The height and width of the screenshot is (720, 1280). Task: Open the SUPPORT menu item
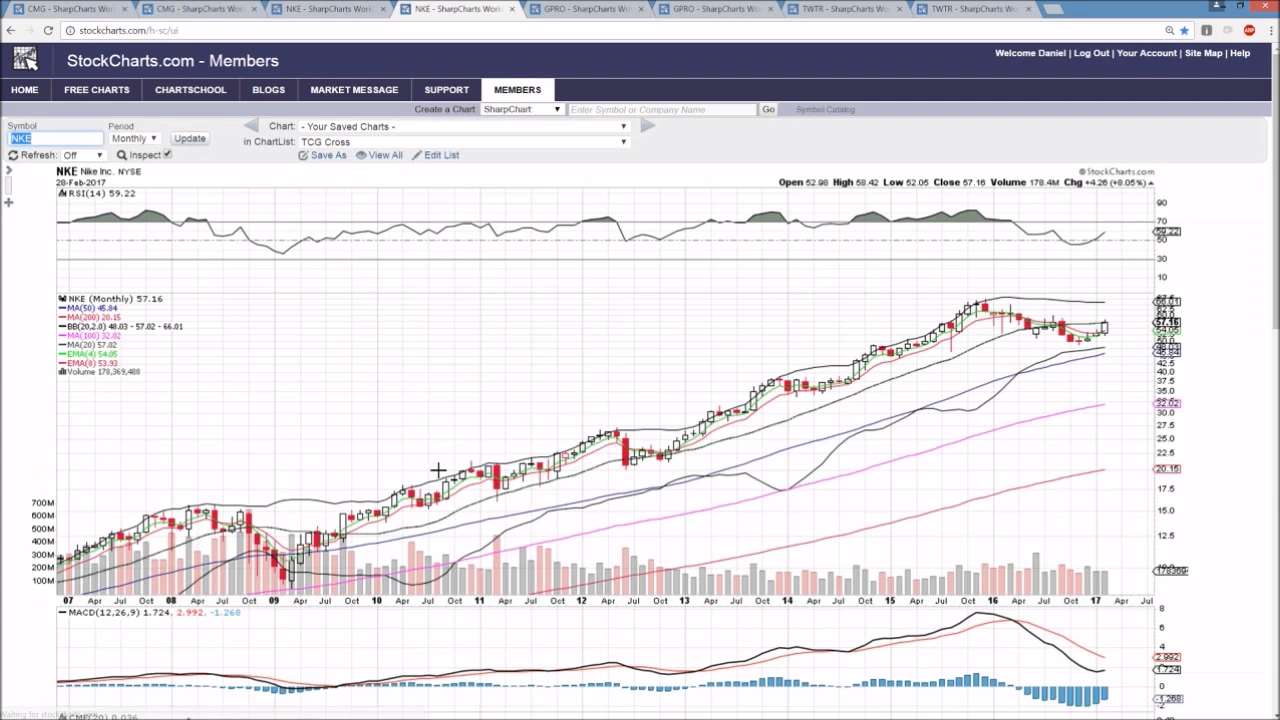[446, 90]
